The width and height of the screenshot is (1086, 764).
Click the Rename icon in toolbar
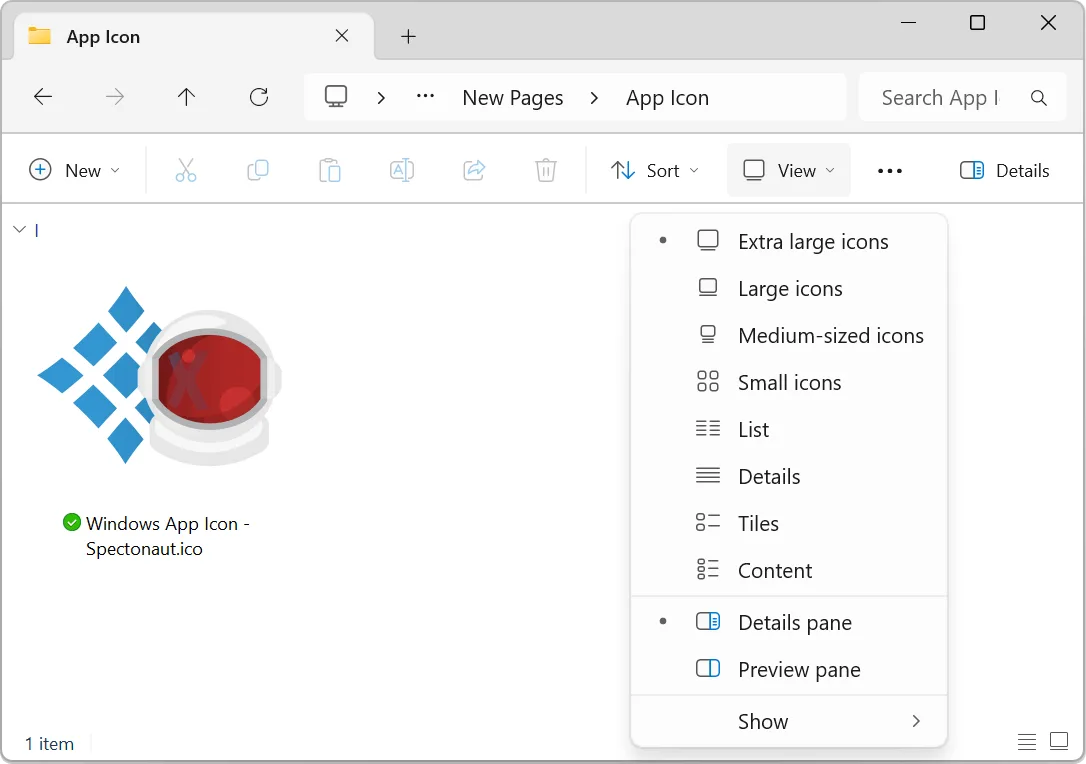click(402, 171)
